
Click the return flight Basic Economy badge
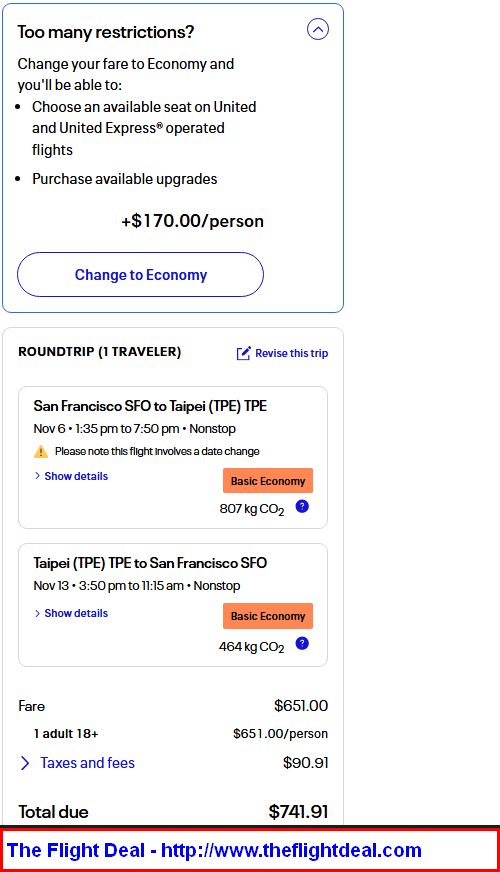click(268, 616)
